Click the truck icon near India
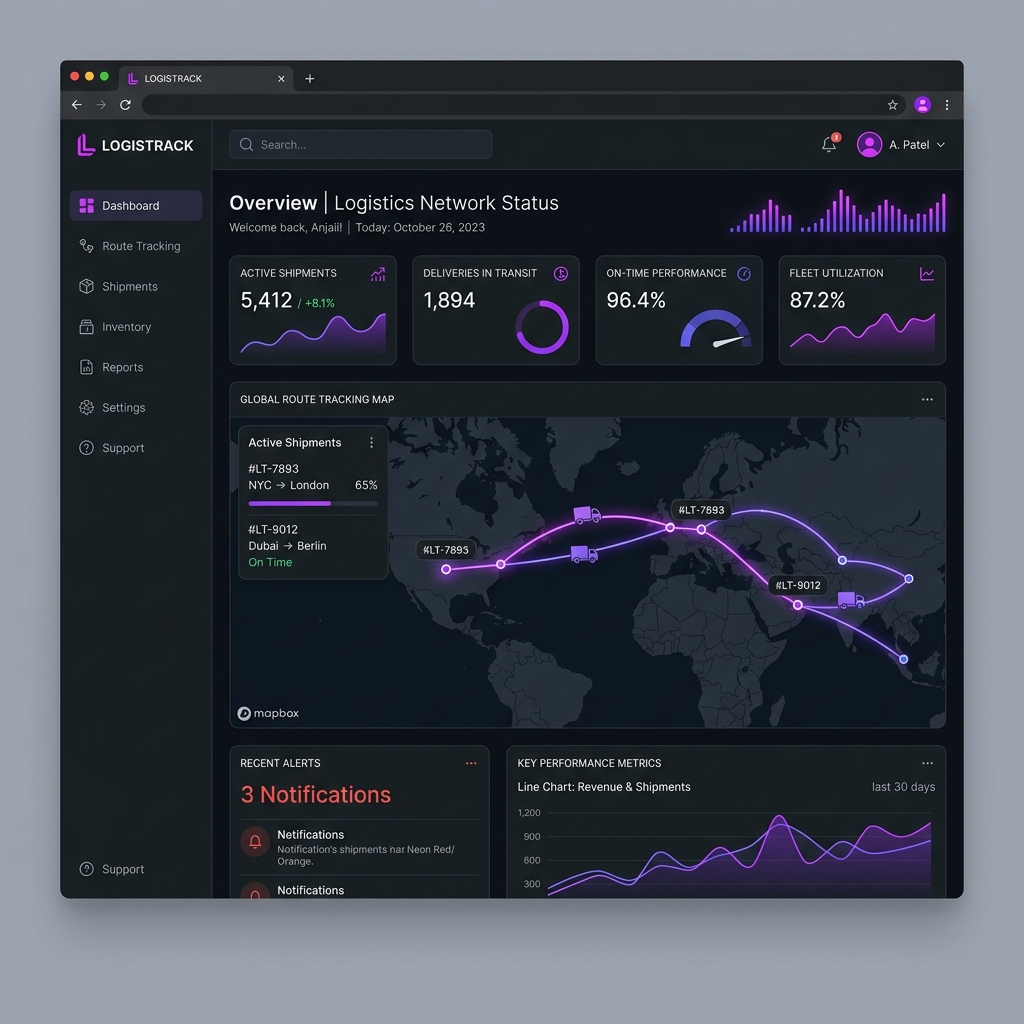Image resolution: width=1024 pixels, height=1024 pixels. point(851,600)
